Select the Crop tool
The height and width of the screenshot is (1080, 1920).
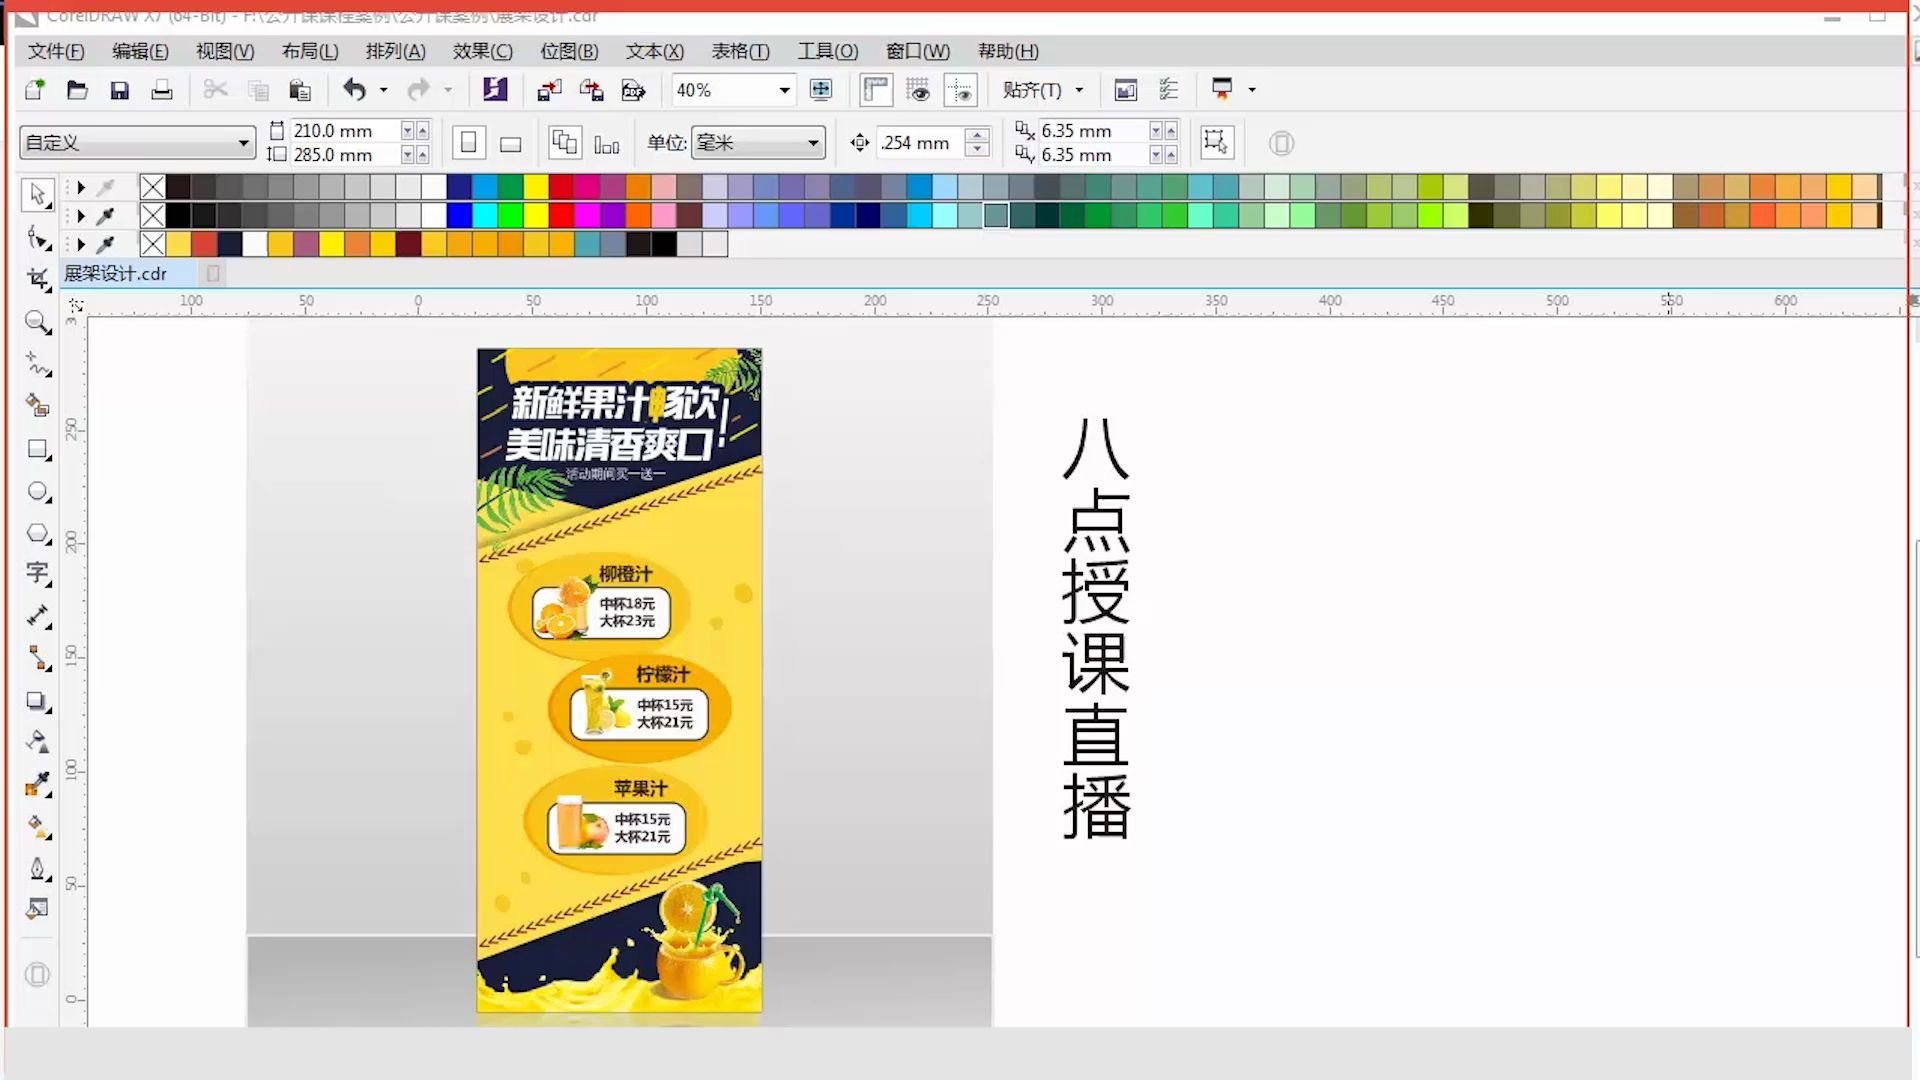coord(37,279)
